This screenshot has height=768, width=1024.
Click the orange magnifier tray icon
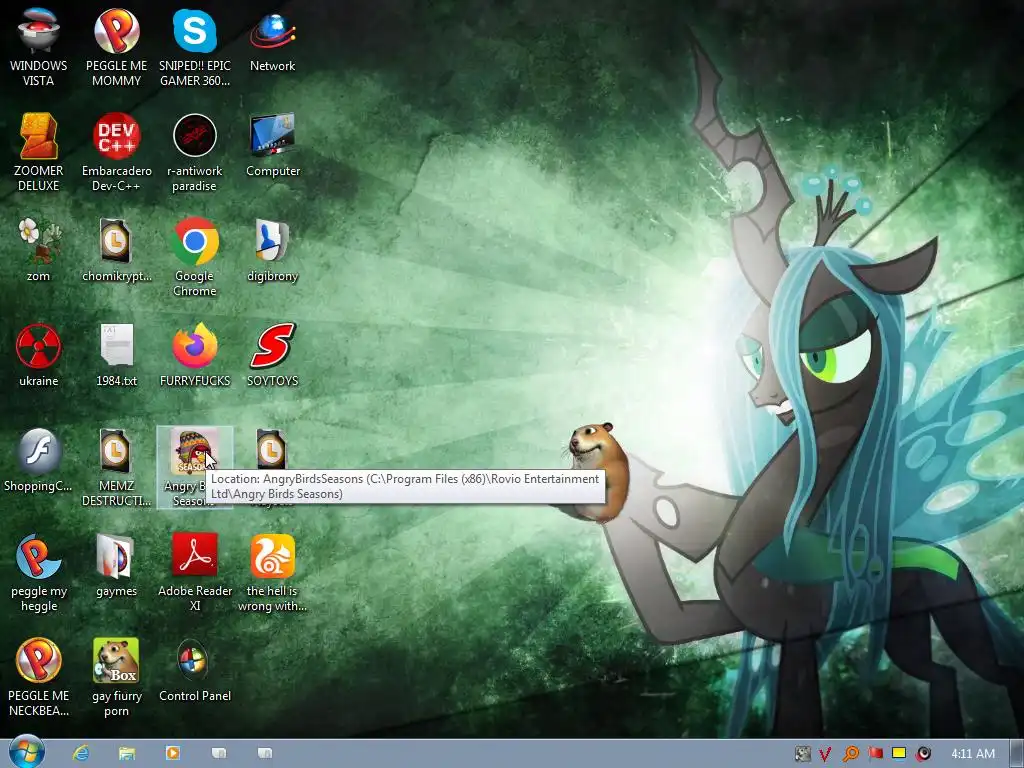[x=850, y=754]
